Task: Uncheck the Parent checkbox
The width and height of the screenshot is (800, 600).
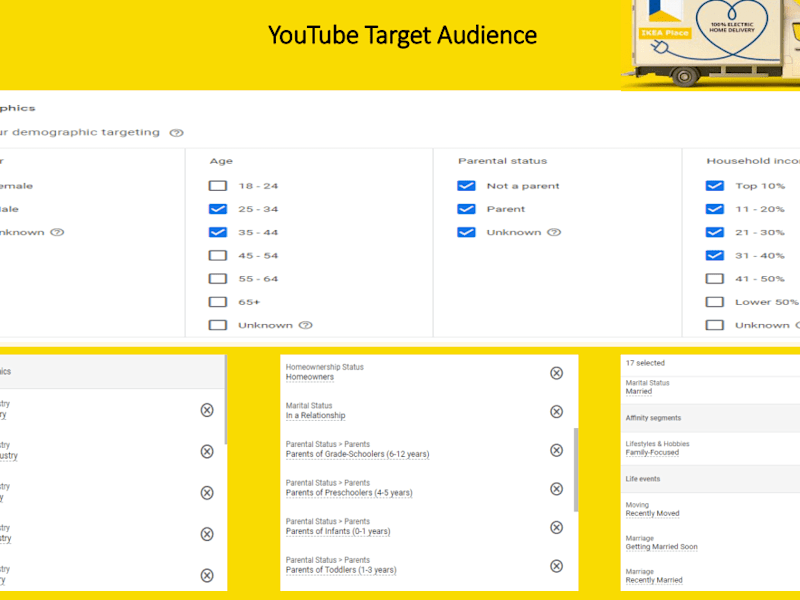Action: [x=466, y=209]
